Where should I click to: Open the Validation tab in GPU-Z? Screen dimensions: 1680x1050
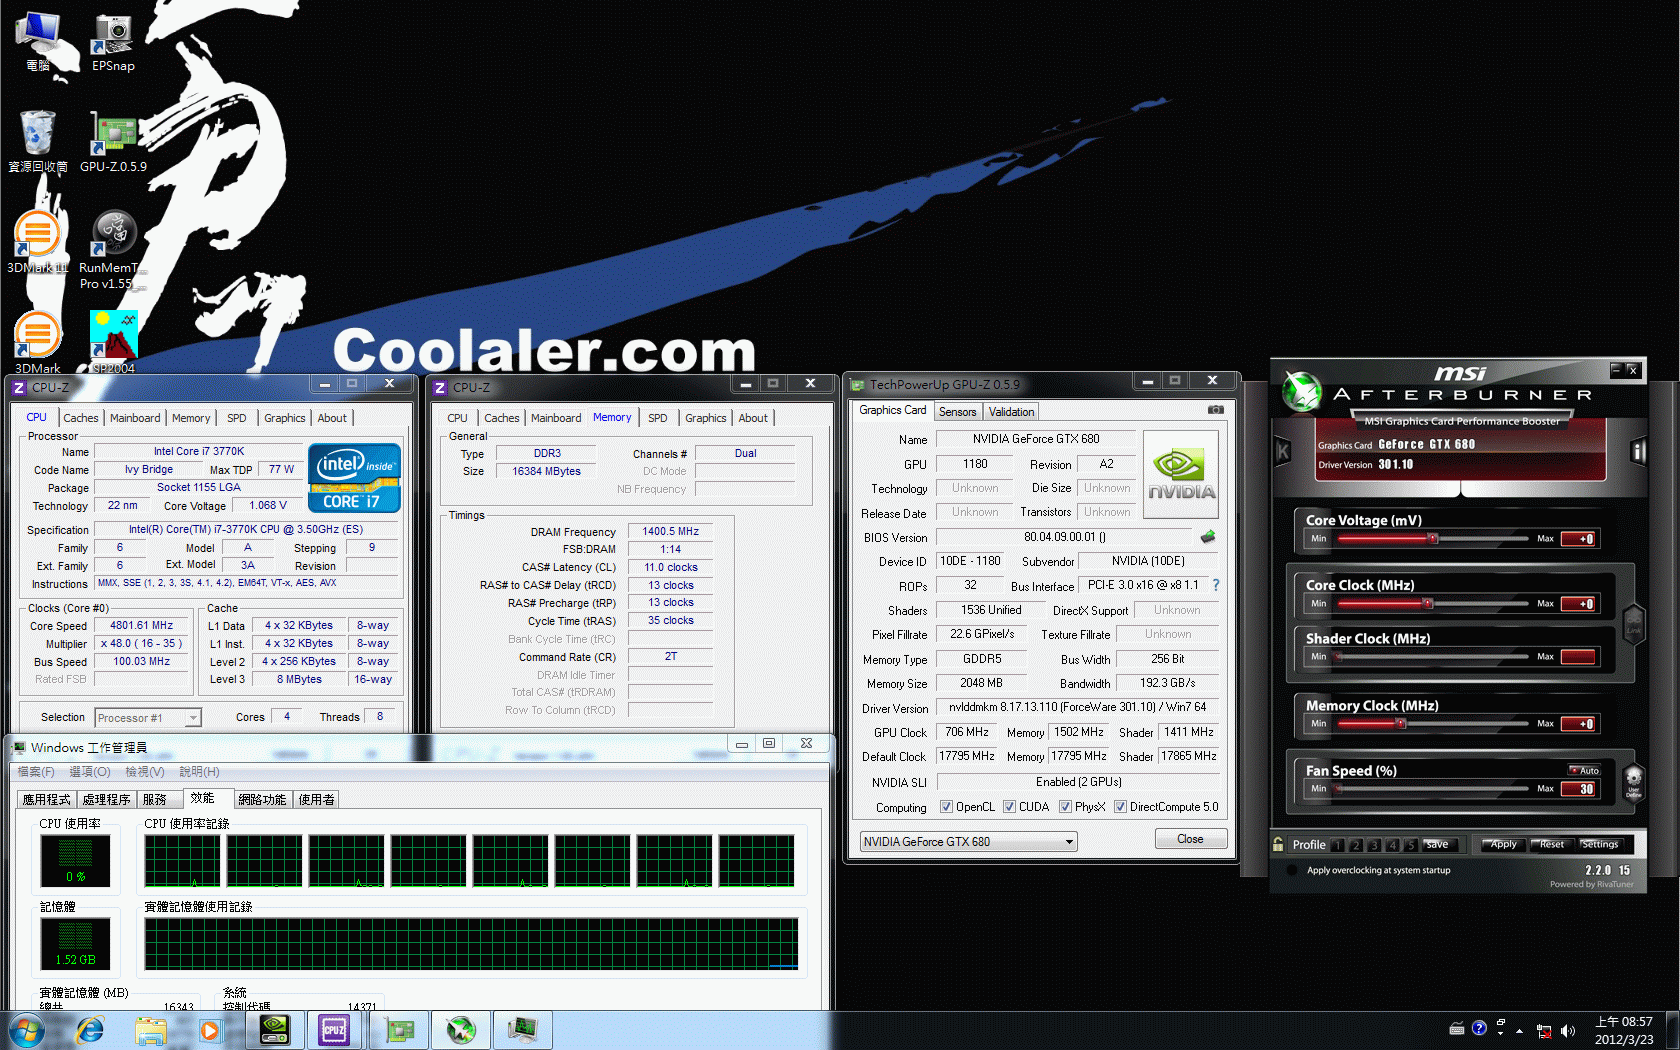pyautogui.click(x=1011, y=412)
